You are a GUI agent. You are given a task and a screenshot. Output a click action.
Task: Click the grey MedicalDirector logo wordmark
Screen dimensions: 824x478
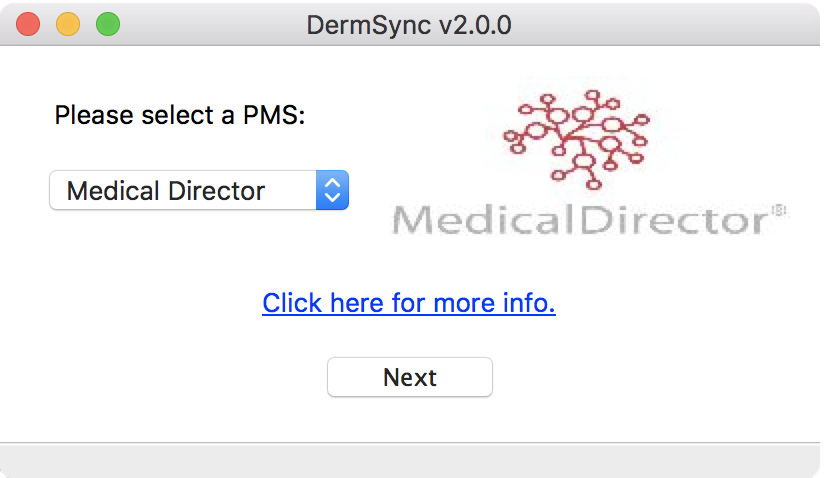coord(581,219)
